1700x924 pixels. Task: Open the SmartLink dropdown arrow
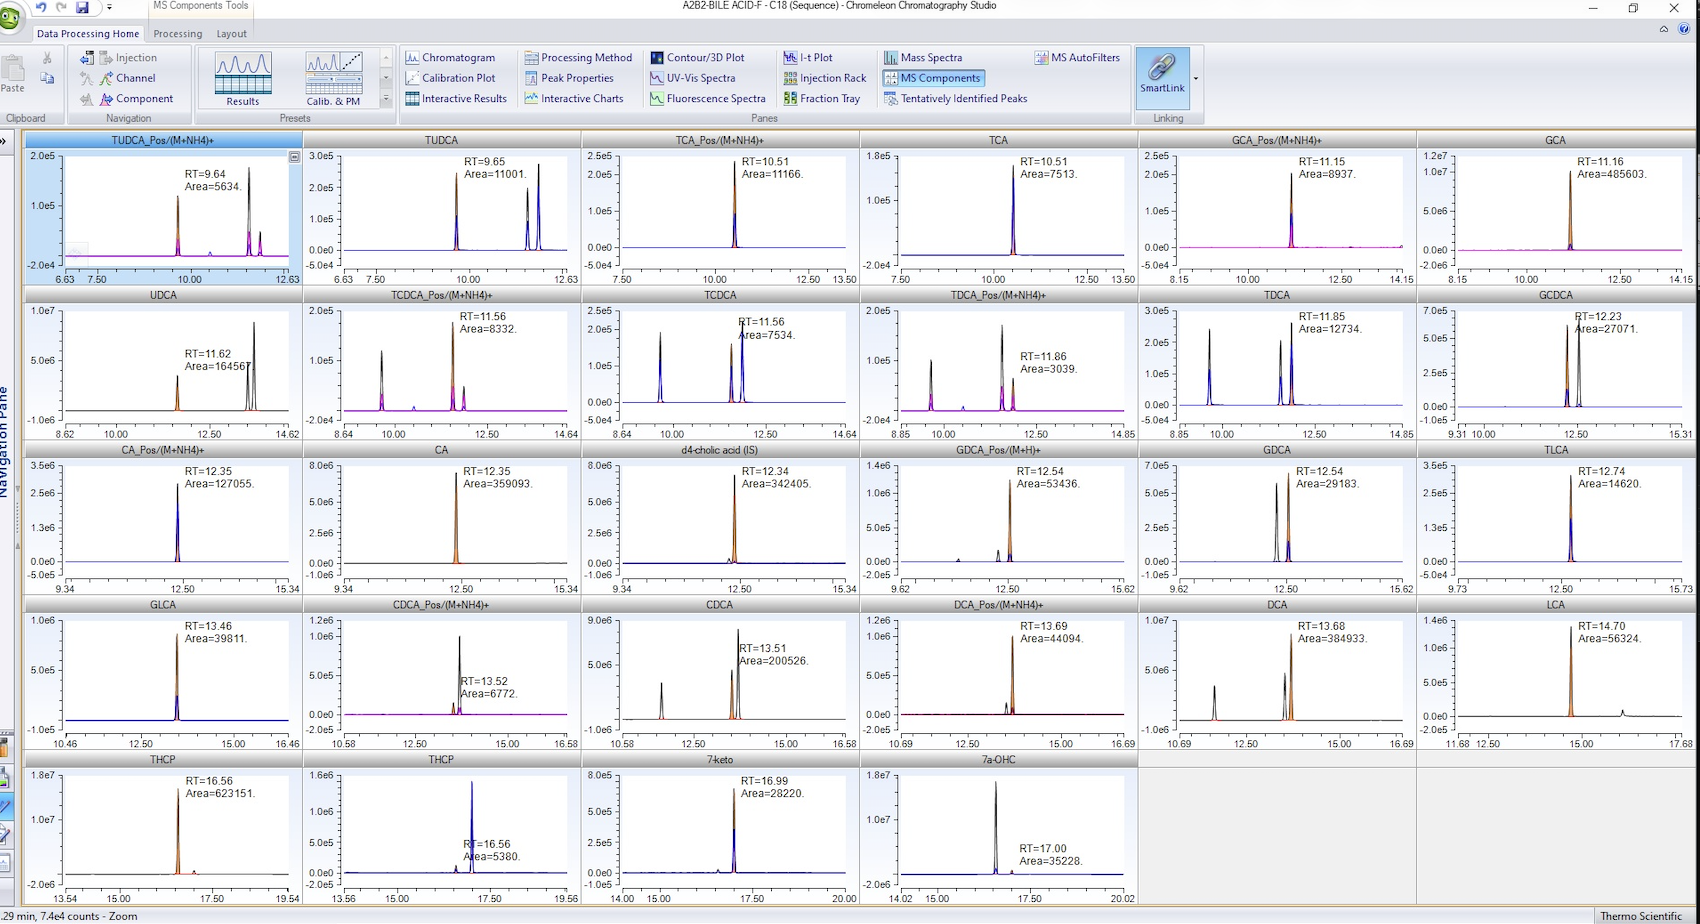click(x=1196, y=78)
